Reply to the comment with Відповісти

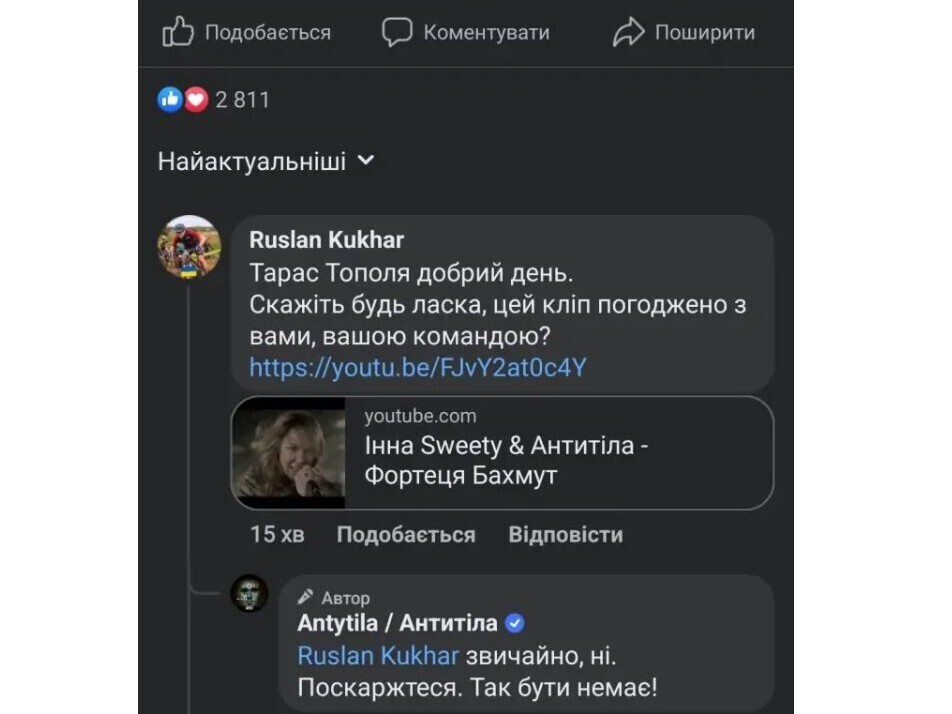pos(565,535)
